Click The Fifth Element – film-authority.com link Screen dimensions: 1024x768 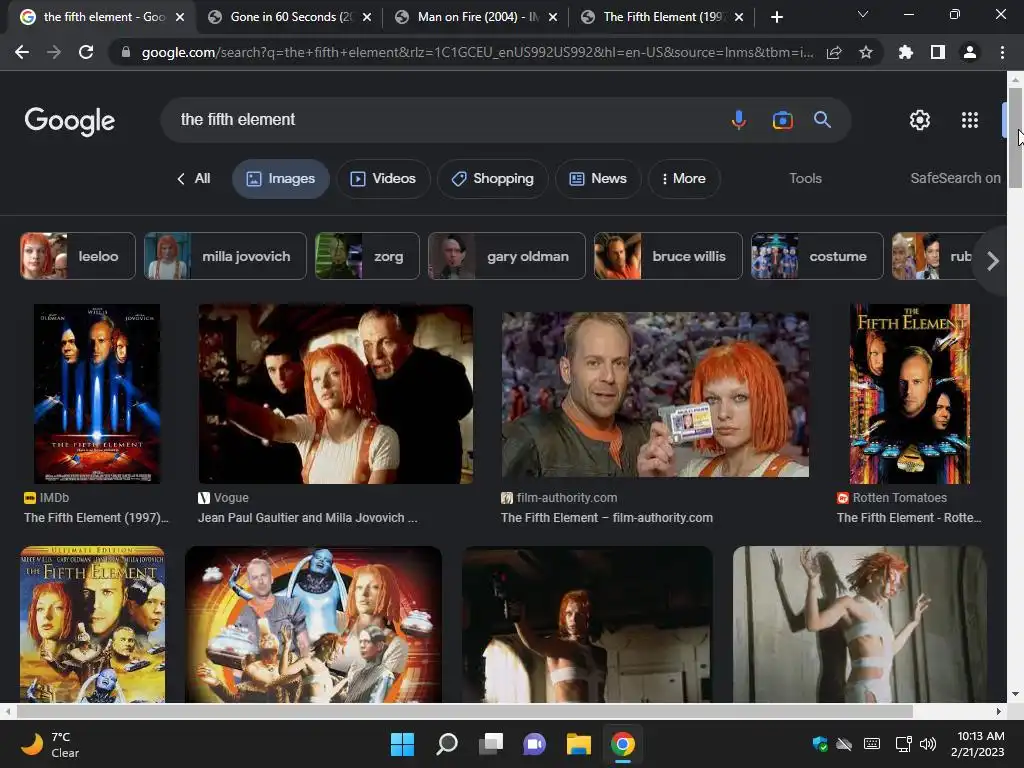pos(607,518)
